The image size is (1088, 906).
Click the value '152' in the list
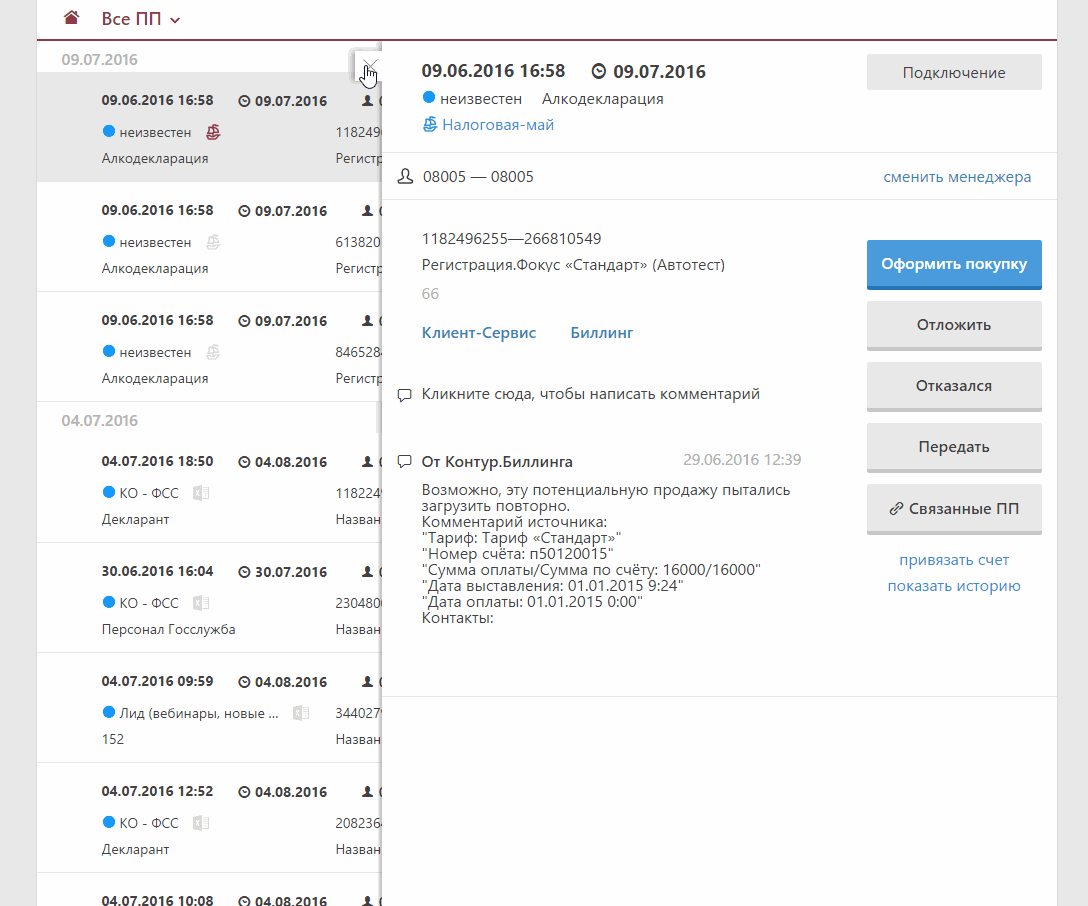coord(112,740)
